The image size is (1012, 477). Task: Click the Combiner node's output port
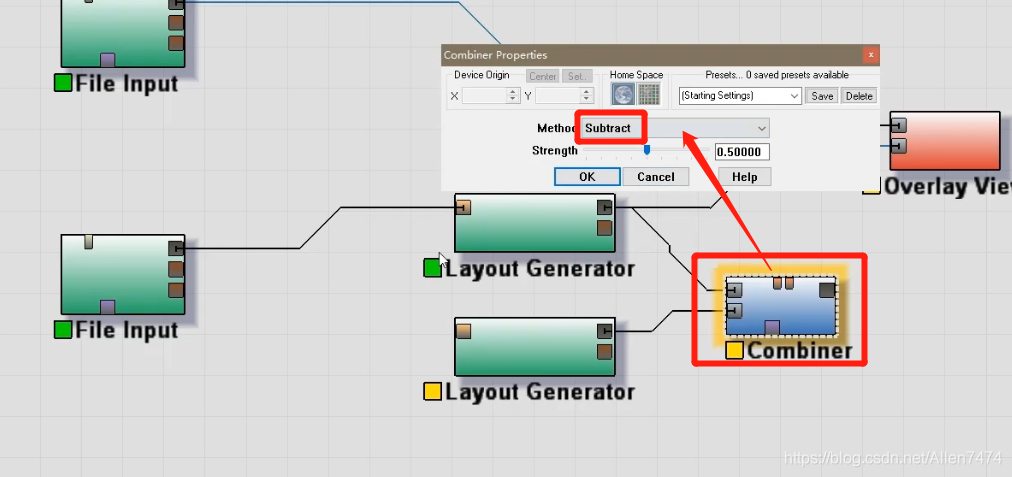coord(827,290)
